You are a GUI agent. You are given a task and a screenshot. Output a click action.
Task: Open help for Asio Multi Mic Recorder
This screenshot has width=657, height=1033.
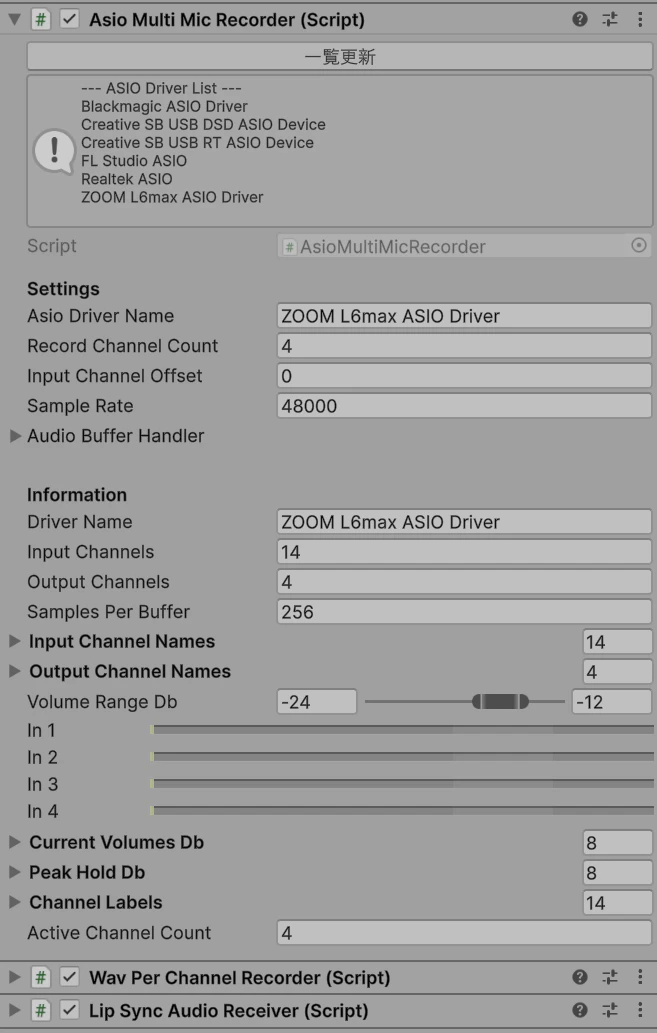tap(580, 19)
